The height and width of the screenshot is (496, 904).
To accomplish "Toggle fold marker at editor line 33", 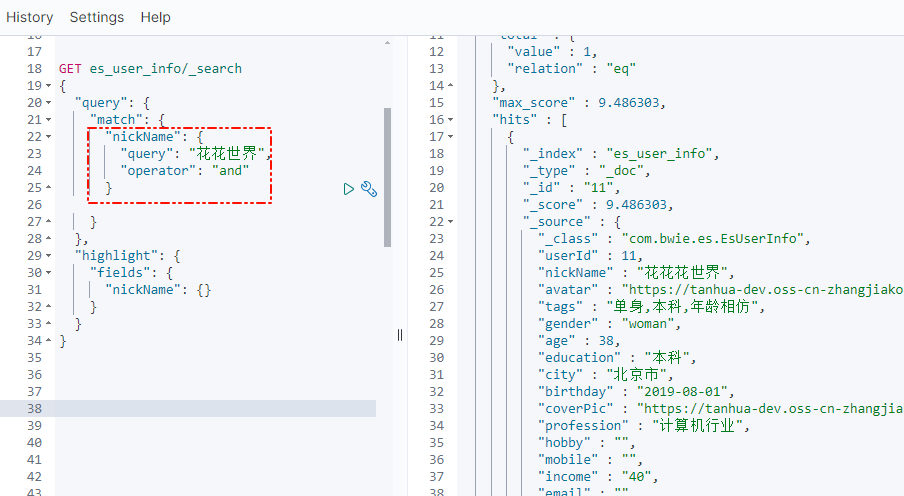I will [48, 324].
